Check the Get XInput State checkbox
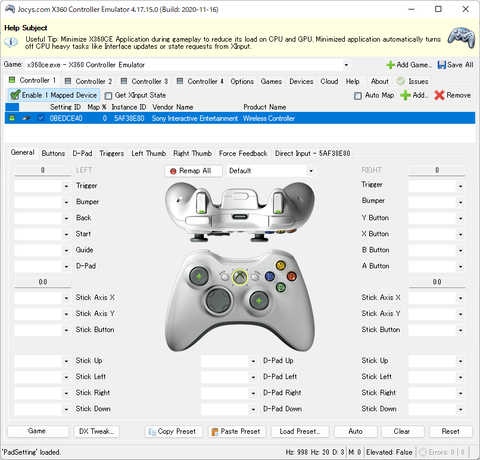Screen dimensions: 480x460 108,96
